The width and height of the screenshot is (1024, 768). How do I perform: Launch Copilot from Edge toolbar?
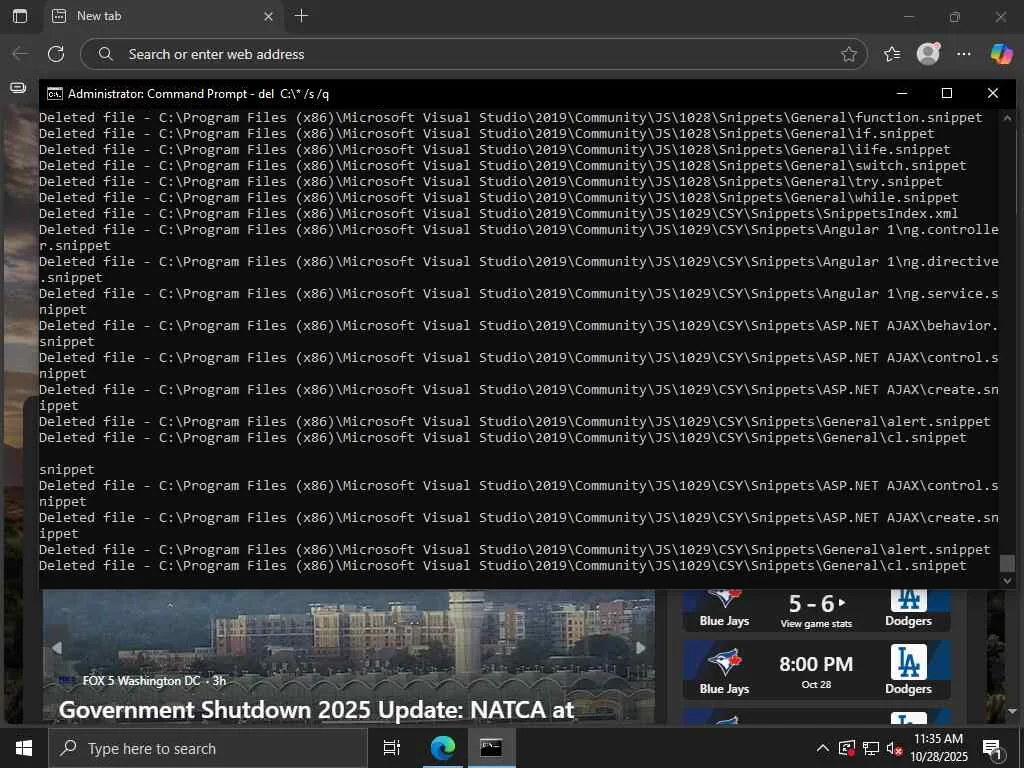pyautogui.click(x=1000, y=54)
